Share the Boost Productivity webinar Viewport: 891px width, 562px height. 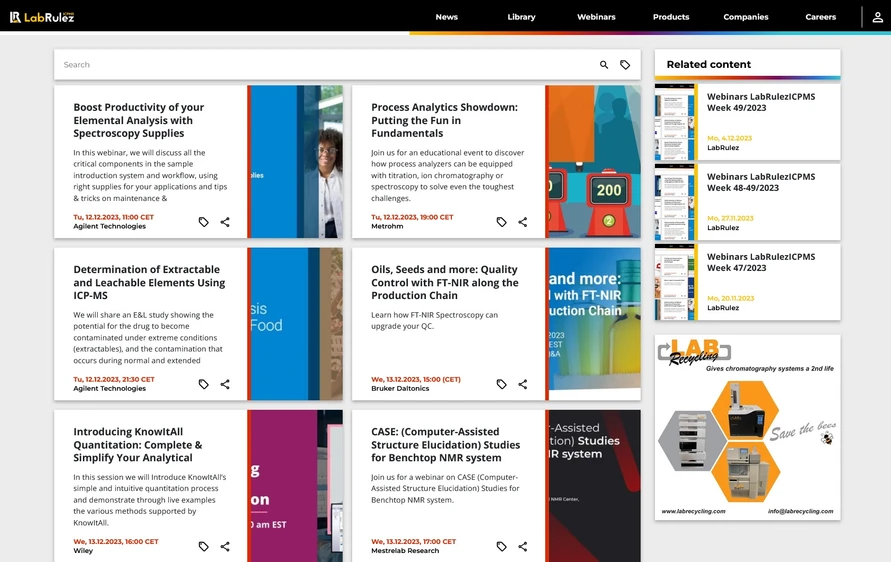225,222
